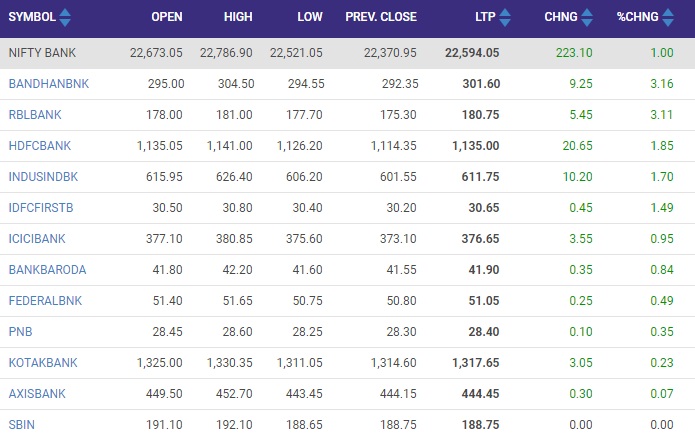Image resolution: width=695 pixels, height=438 pixels.
Task: Click the CHNG column header label
Action: click(x=561, y=17)
